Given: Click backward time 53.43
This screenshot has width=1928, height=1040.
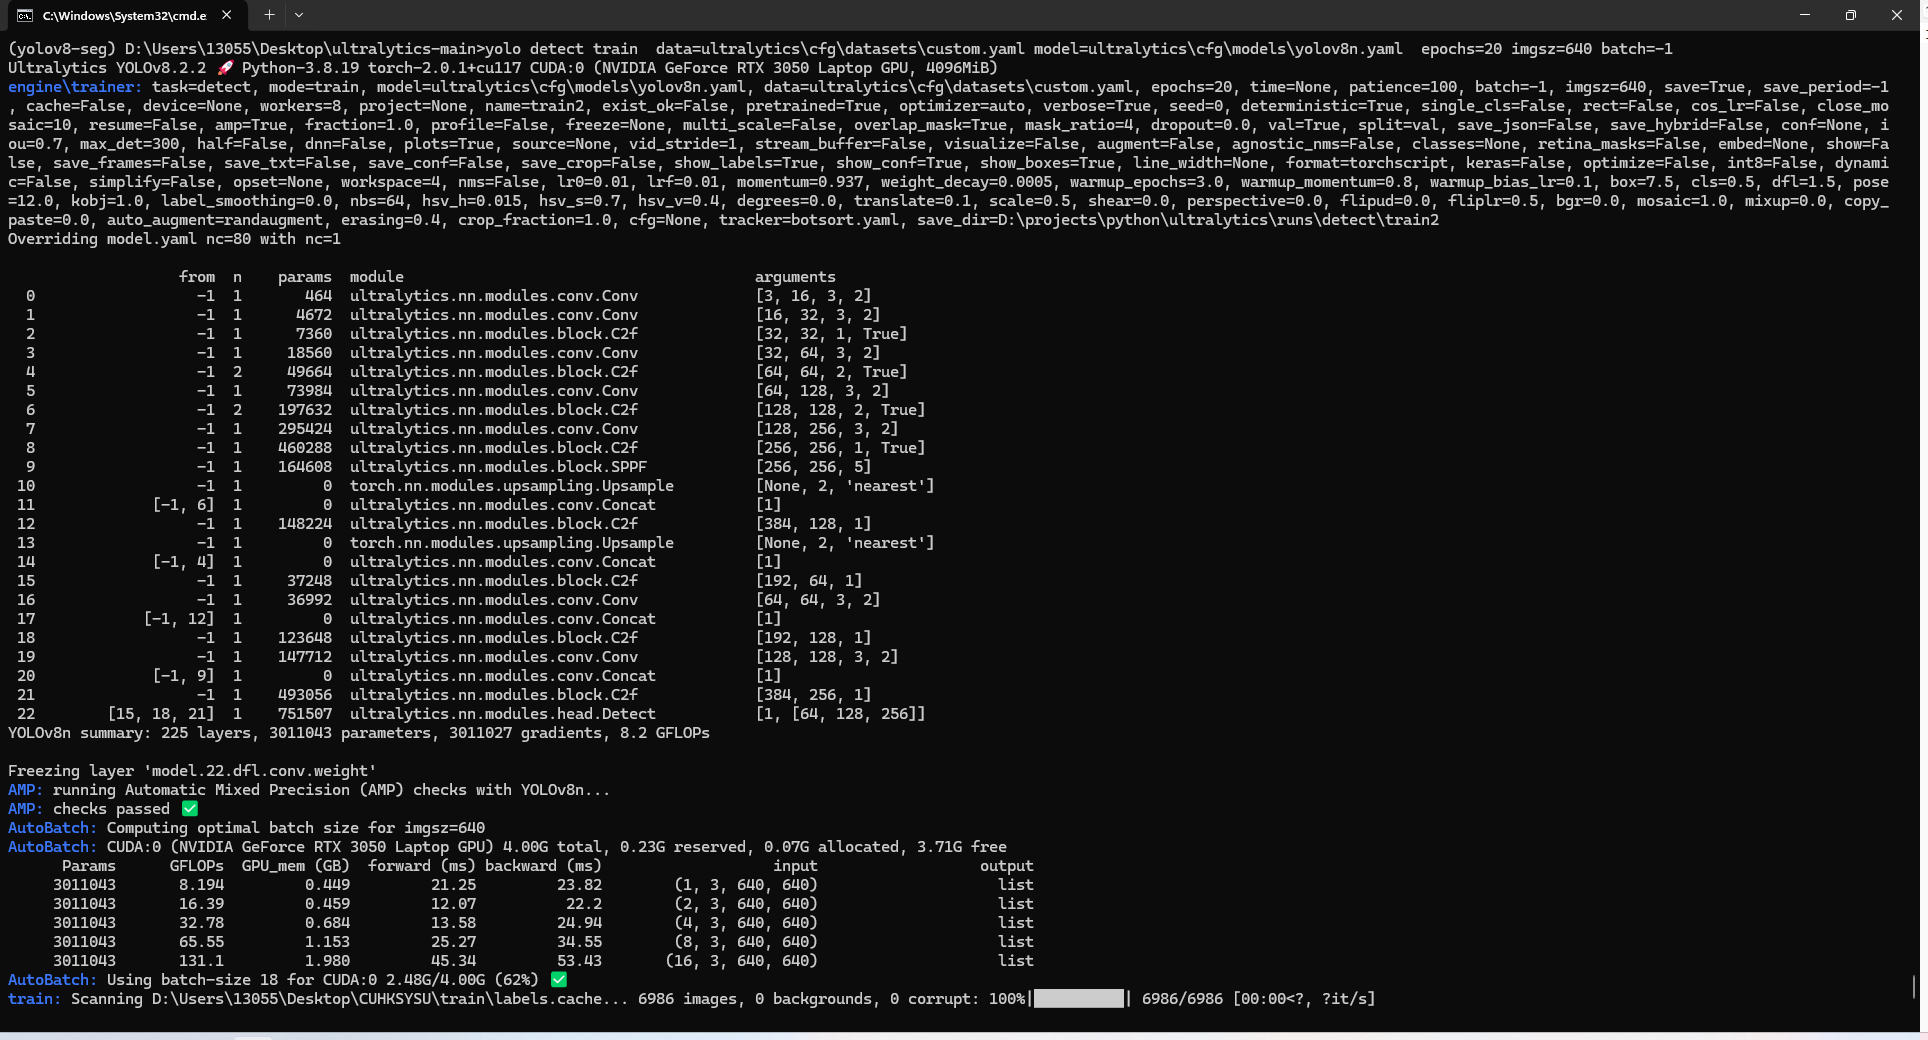Looking at the screenshot, I should pos(579,961).
